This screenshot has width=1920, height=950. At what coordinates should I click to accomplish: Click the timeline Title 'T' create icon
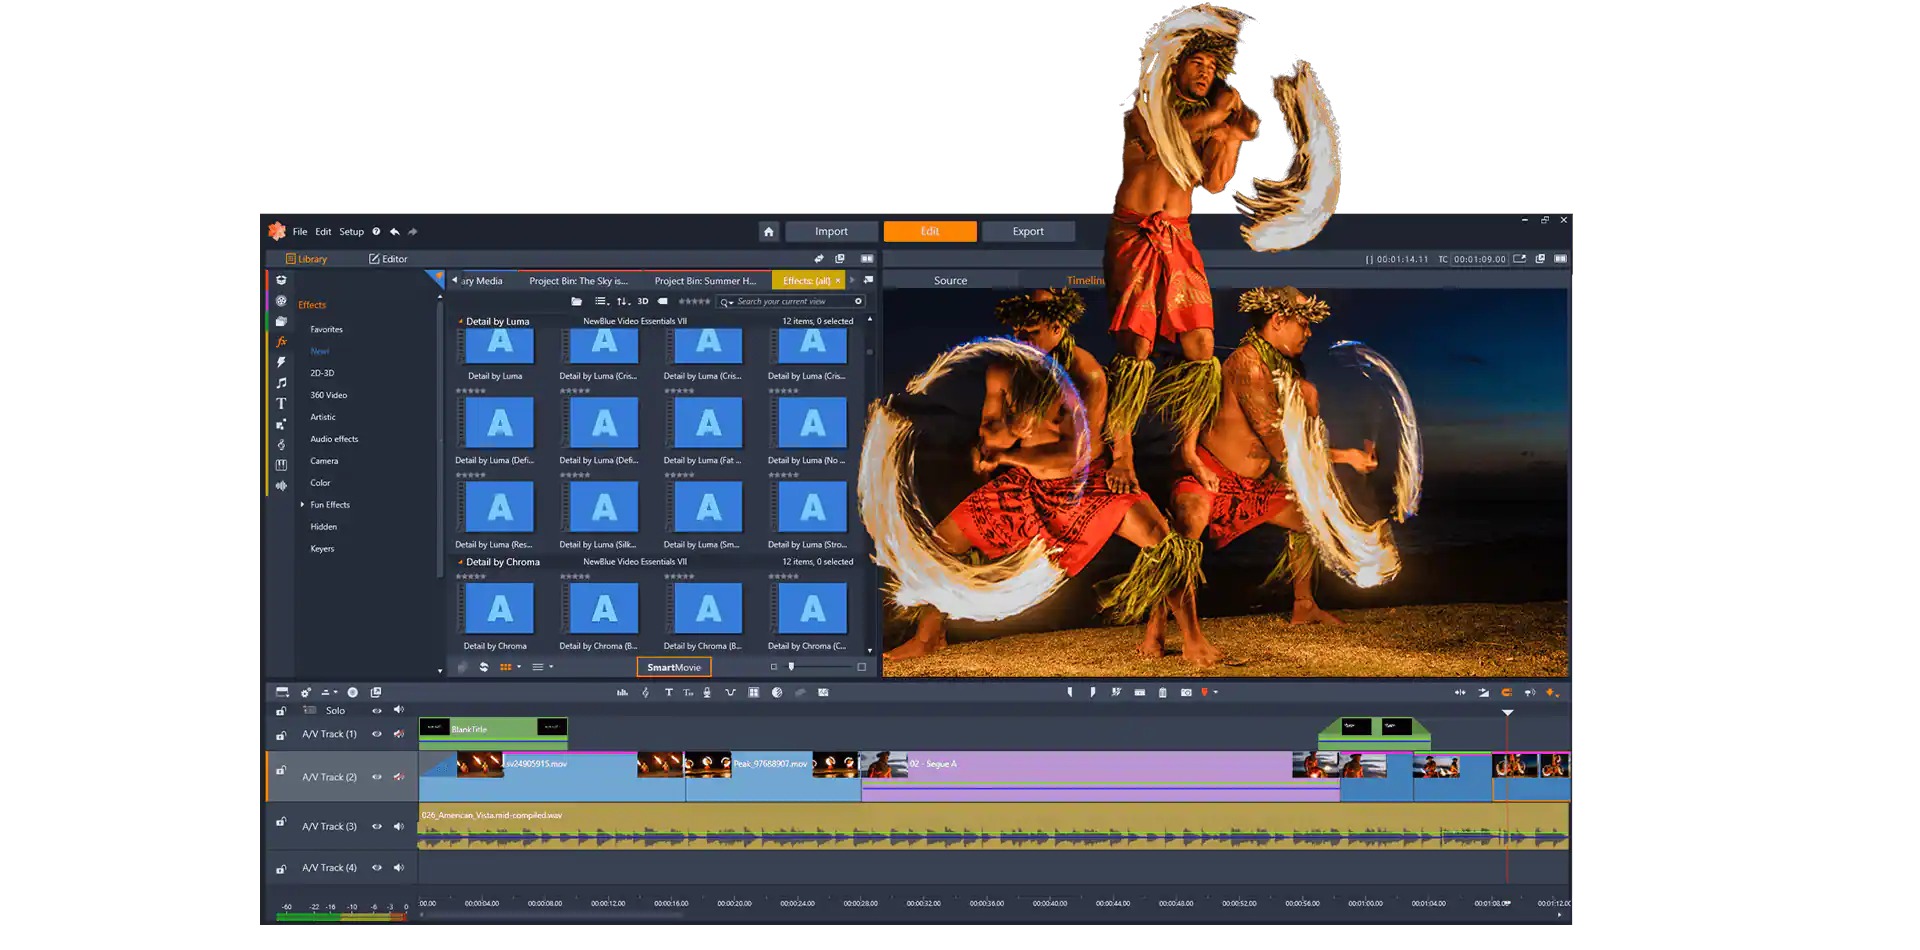coord(668,692)
